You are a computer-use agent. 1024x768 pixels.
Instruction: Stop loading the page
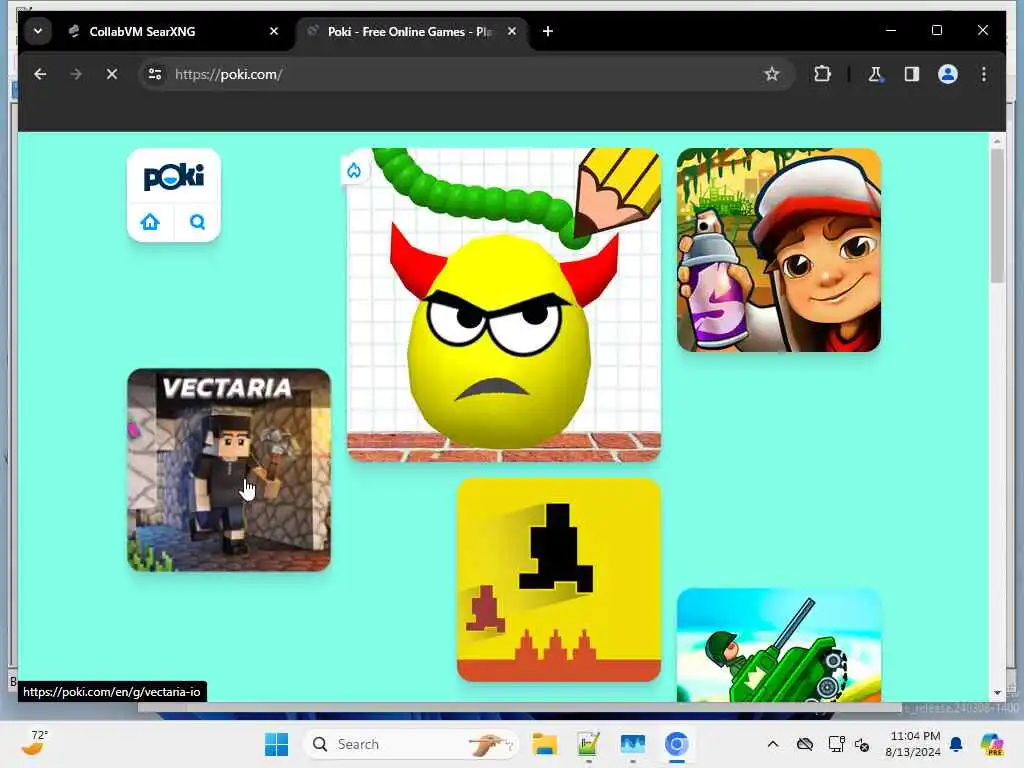(112, 74)
